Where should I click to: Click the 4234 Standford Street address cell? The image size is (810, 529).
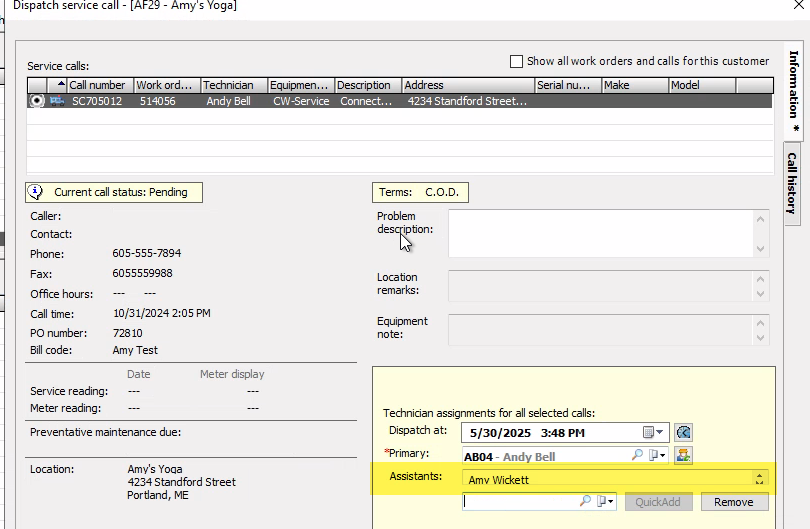coord(468,101)
